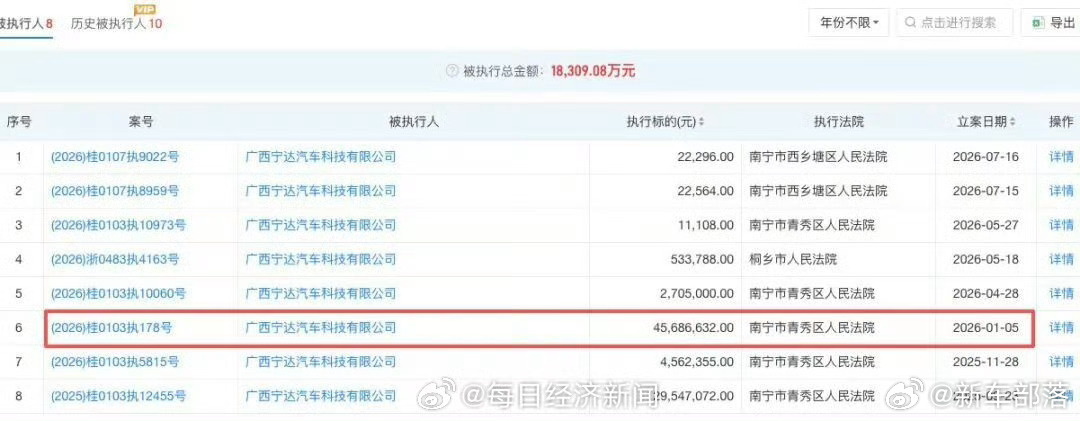This screenshot has width=1080, height=421.
Task: Click in the 点击进行搜索 search field
Action: tap(955, 23)
